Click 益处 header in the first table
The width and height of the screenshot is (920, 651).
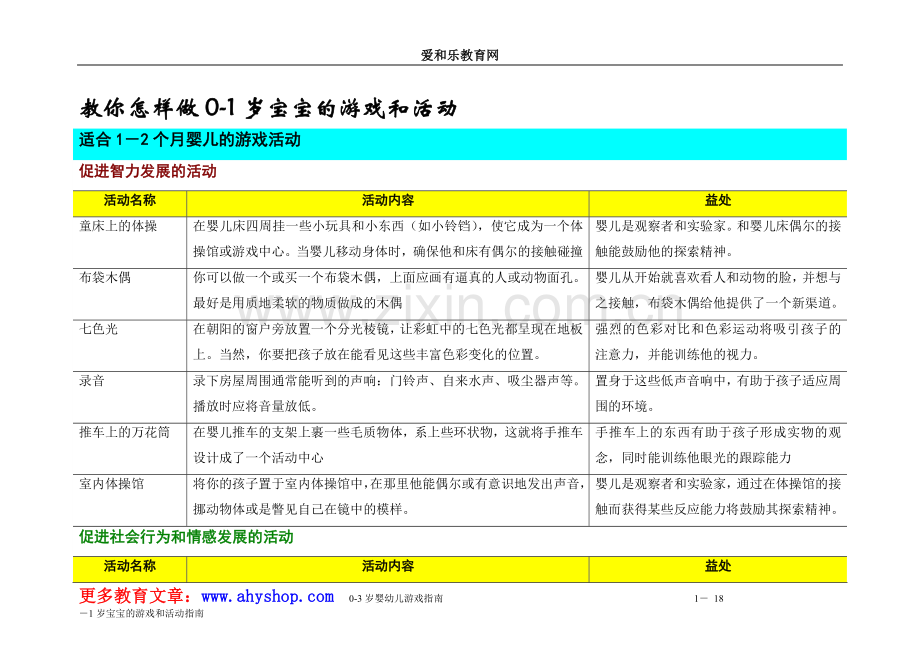(717, 200)
